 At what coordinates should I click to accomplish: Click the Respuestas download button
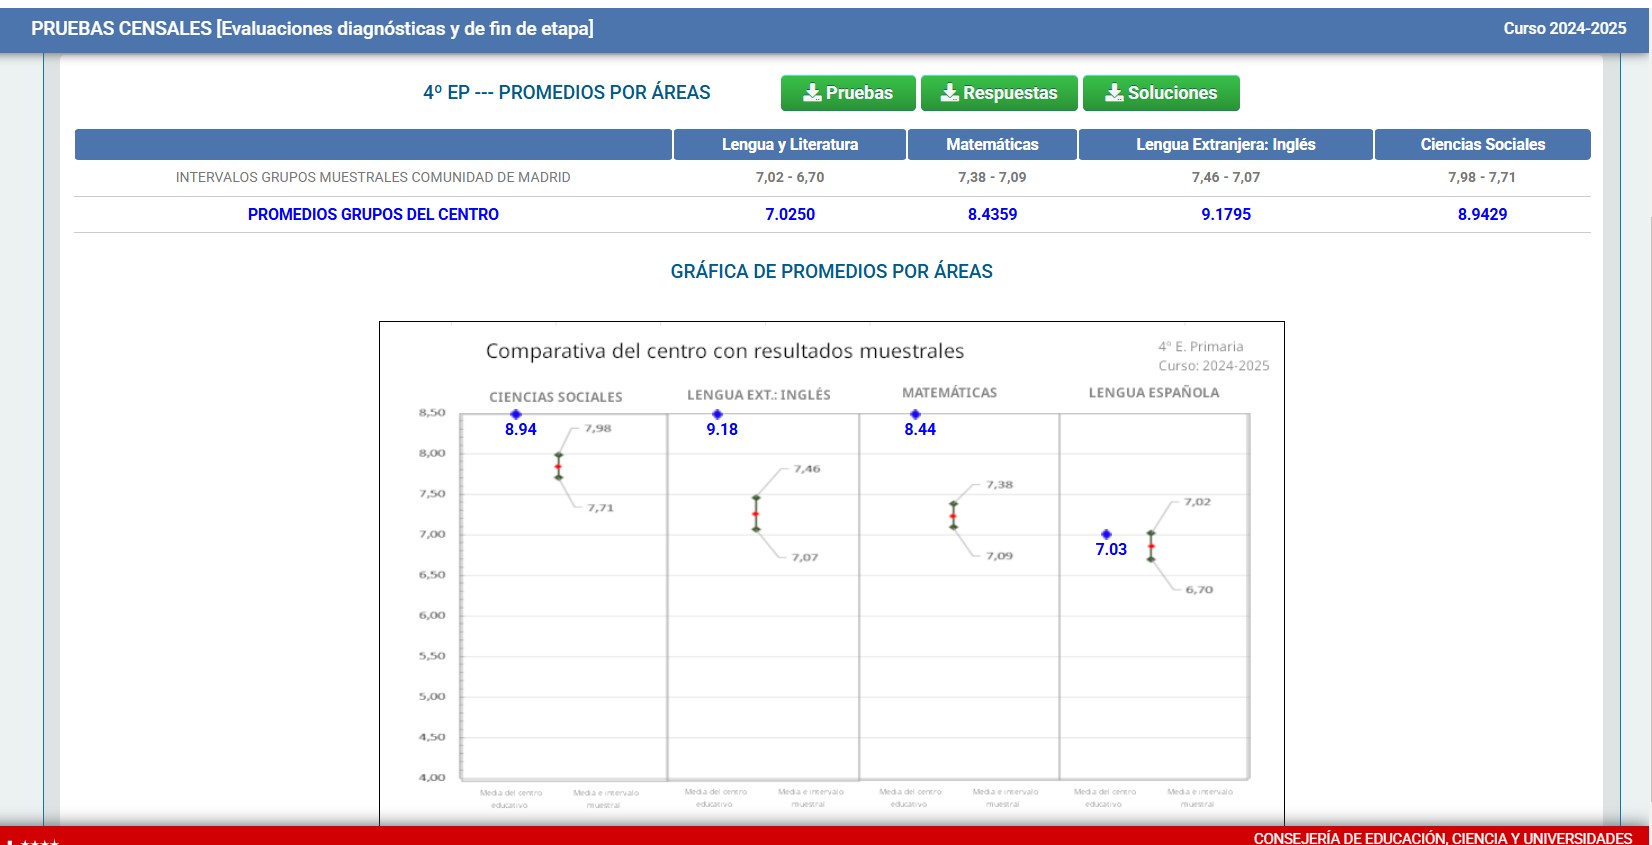click(999, 93)
